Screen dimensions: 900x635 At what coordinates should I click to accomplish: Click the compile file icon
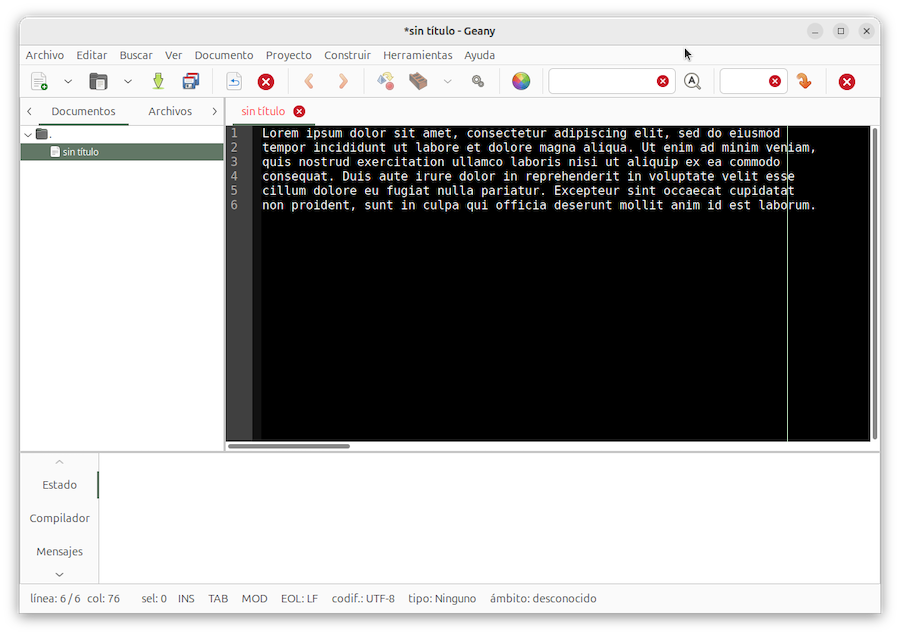pos(385,82)
